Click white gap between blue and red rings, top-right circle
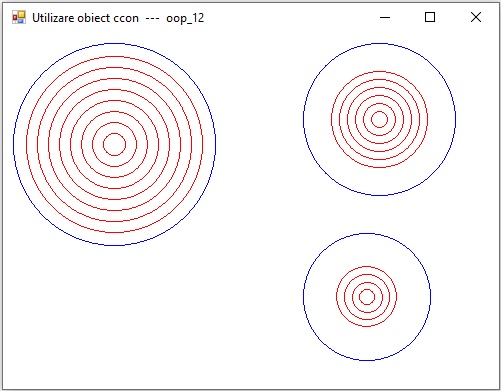The width and height of the screenshot is (501, 391). (317, 119)
